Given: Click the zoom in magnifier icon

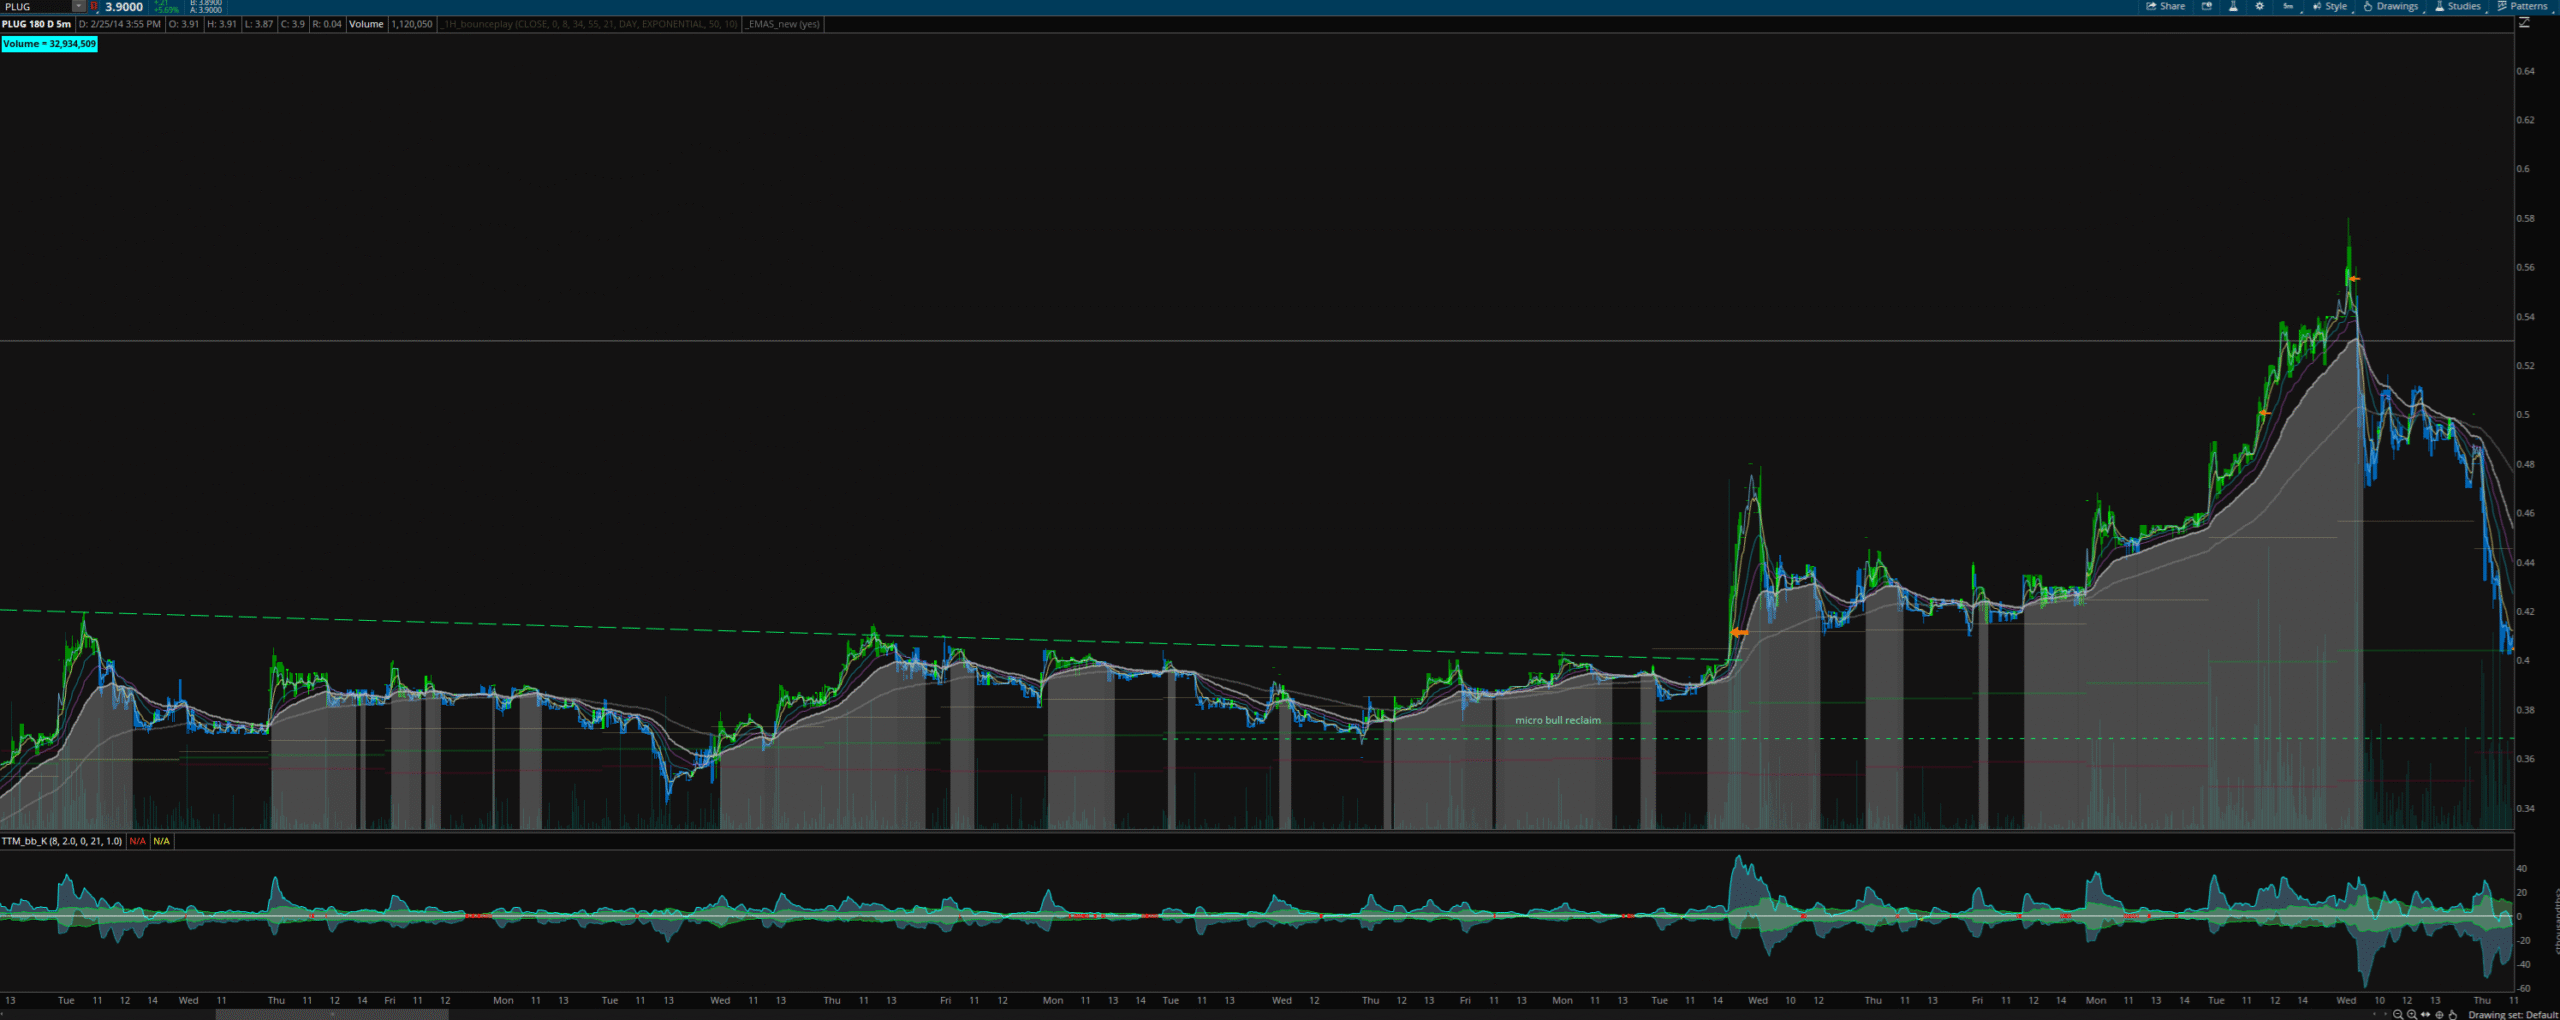Looking at the screenshot, I should tap(2411, 1014).
